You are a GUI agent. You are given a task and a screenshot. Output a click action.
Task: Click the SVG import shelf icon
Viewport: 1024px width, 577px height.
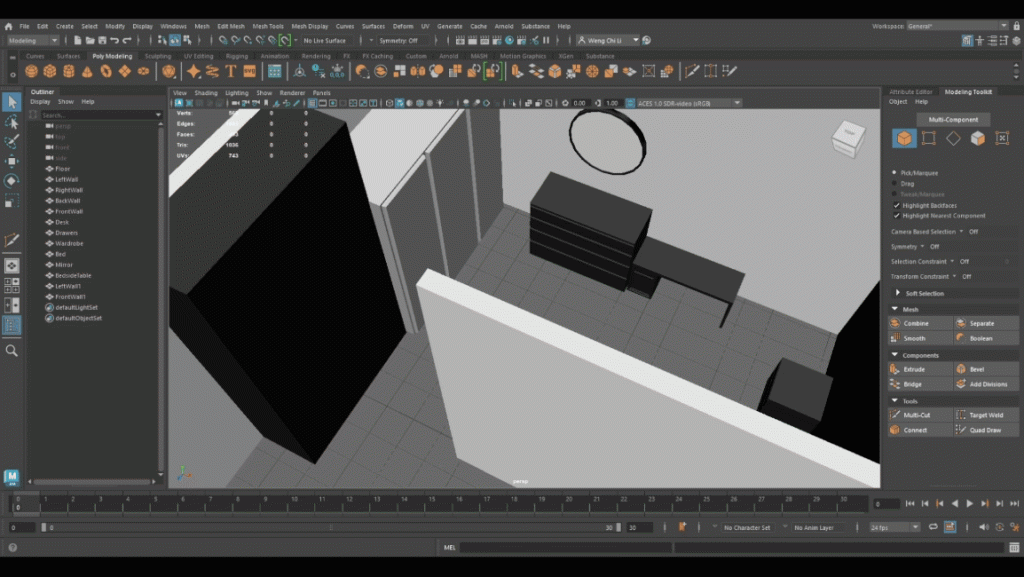coord(249,72)
